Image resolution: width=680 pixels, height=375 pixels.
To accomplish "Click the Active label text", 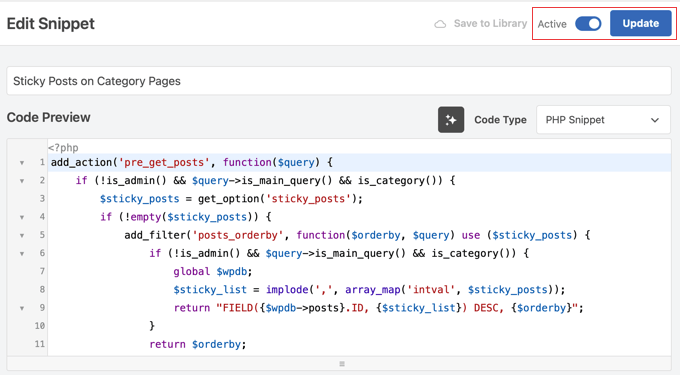I will coord(552,24).
